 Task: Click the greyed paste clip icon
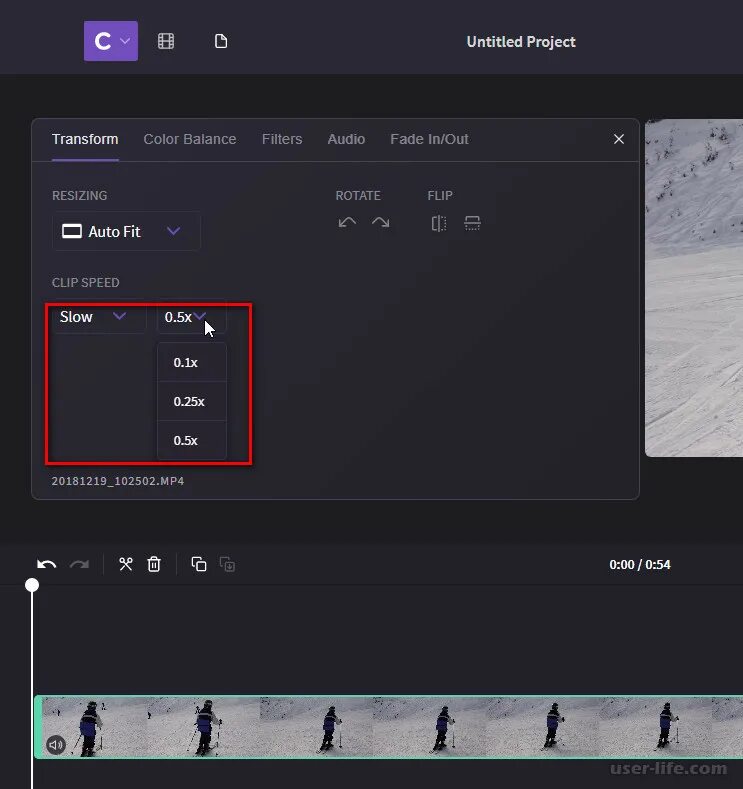click(x=227, y=565)
